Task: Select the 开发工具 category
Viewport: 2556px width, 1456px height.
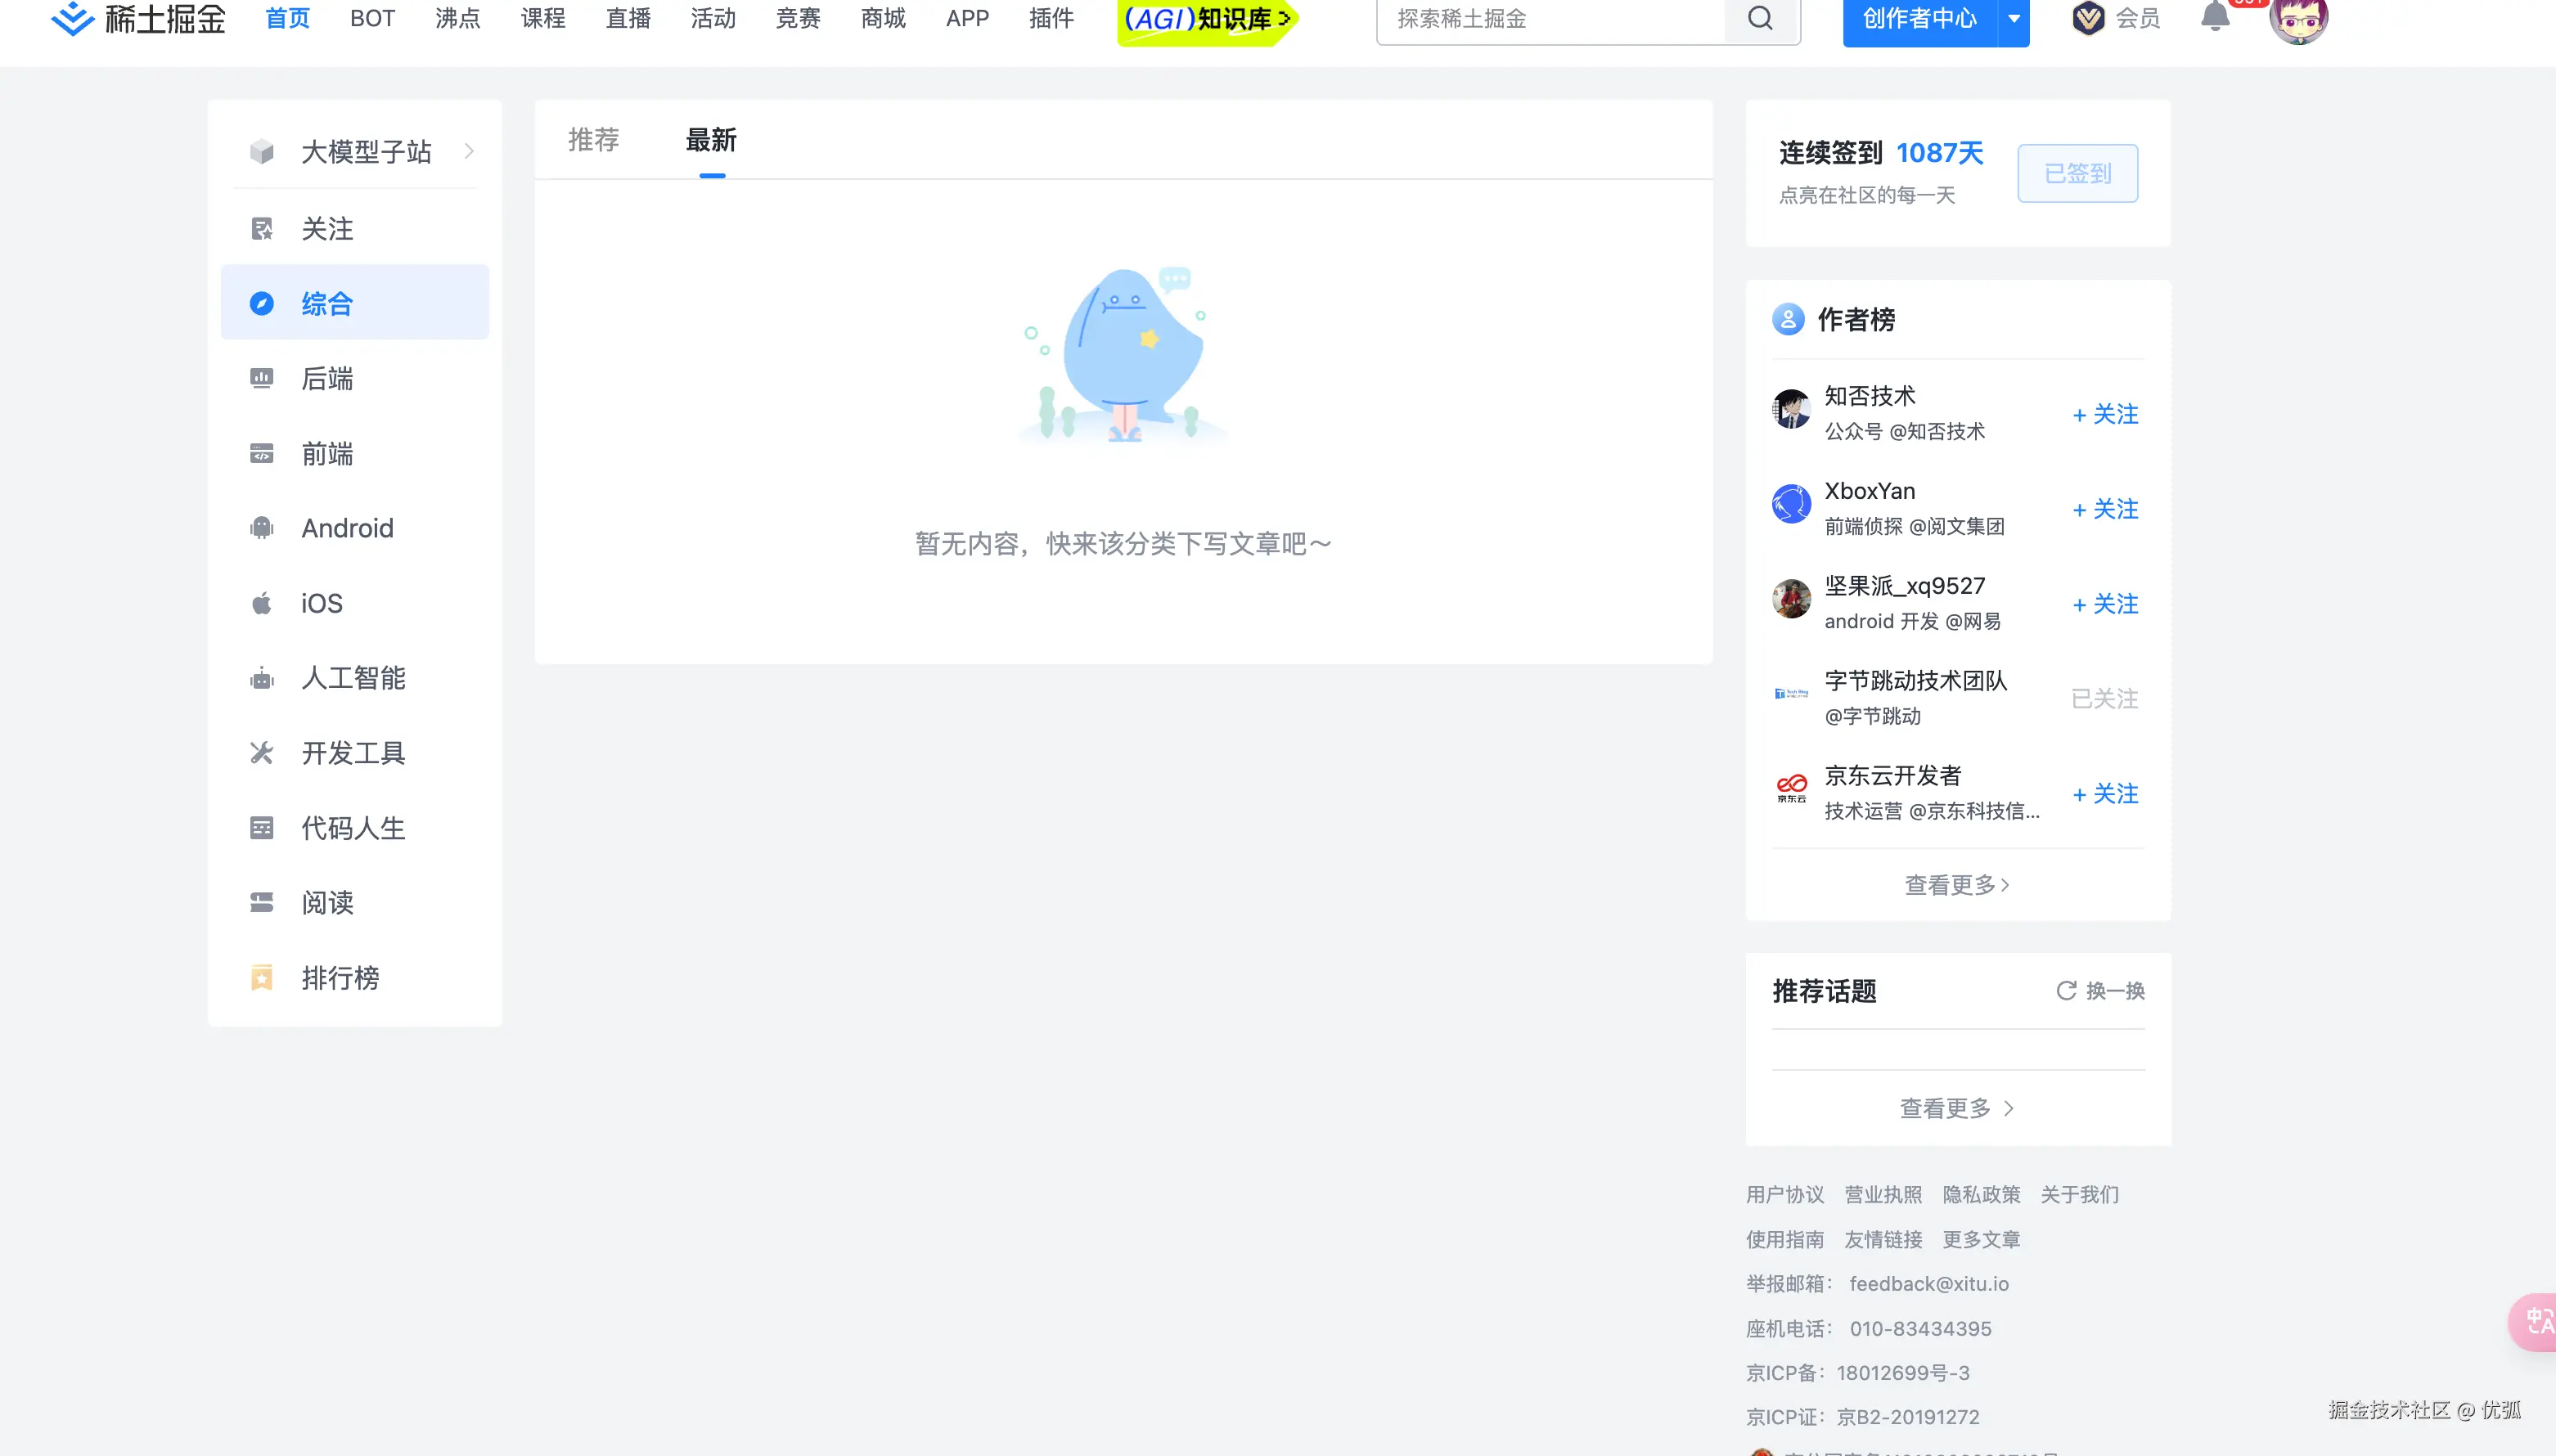Action: [x=352, y=752]
